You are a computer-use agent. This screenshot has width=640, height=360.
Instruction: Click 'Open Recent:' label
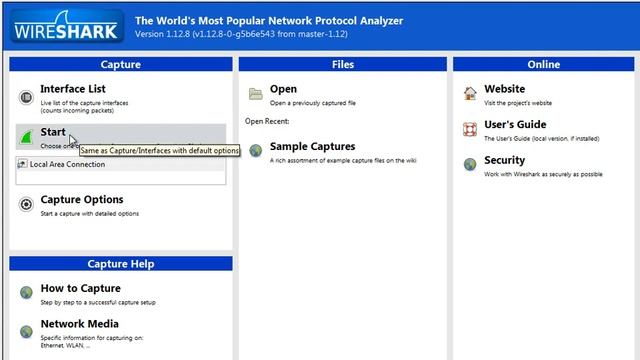click(x=267, y=121)
